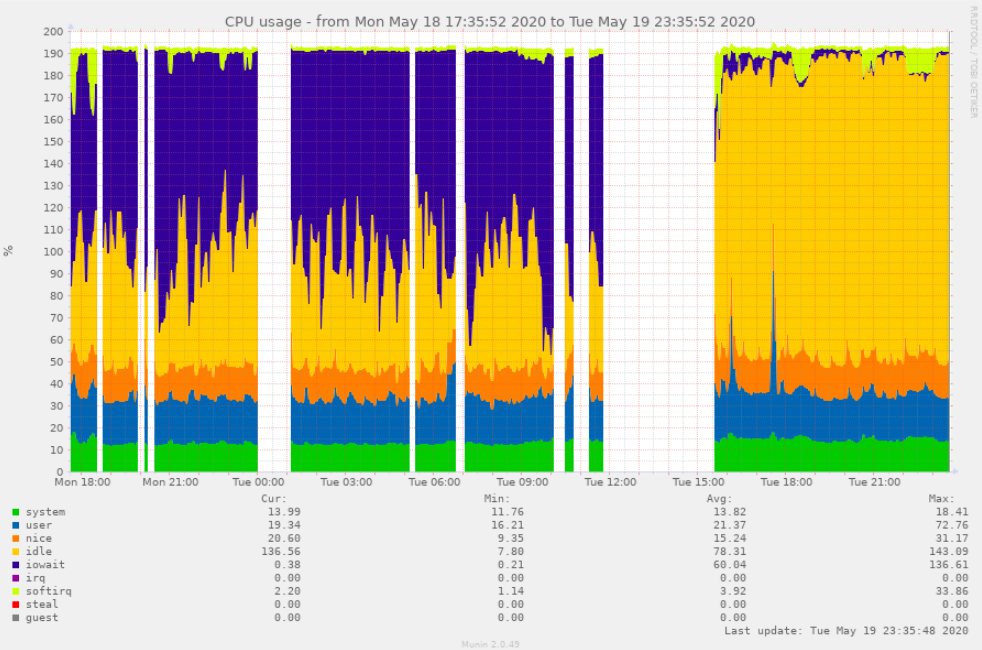Click the Mon 18:00 time axis label

click(82, 481)
